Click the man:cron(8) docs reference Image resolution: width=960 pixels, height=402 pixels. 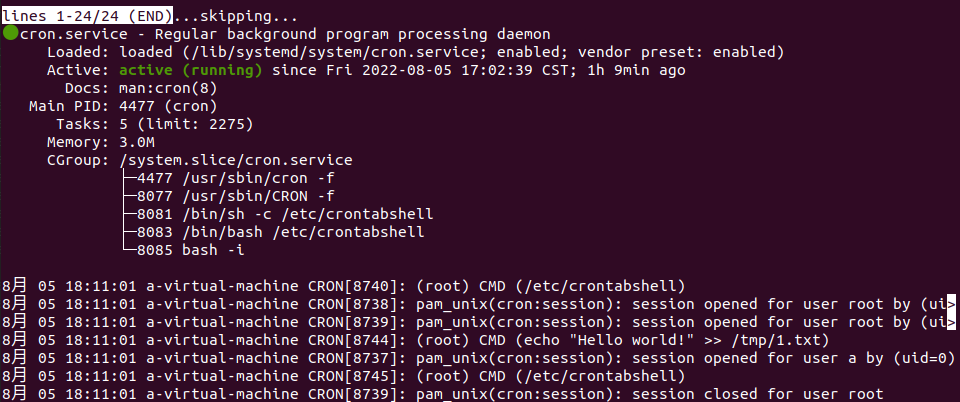click(168, 89)
